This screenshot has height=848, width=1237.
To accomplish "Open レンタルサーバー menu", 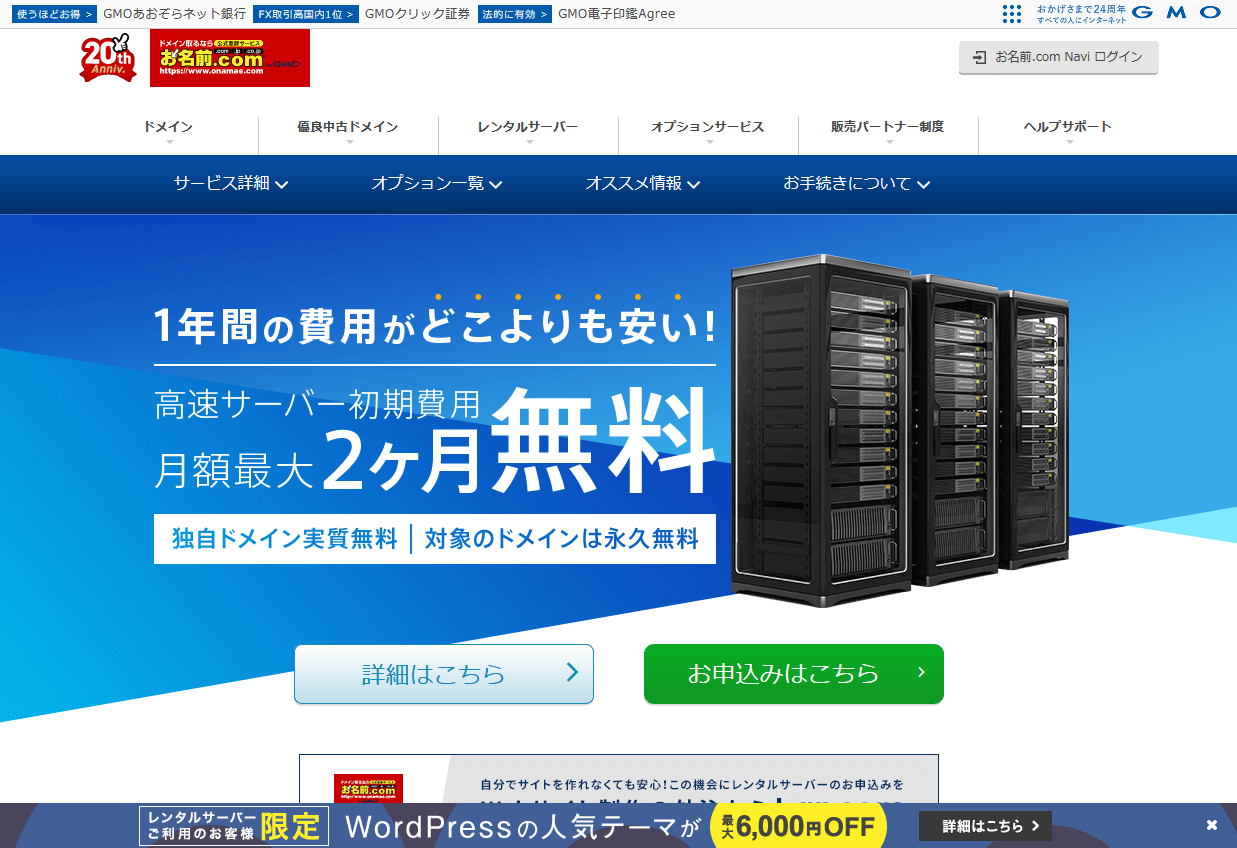I will 528,128.
